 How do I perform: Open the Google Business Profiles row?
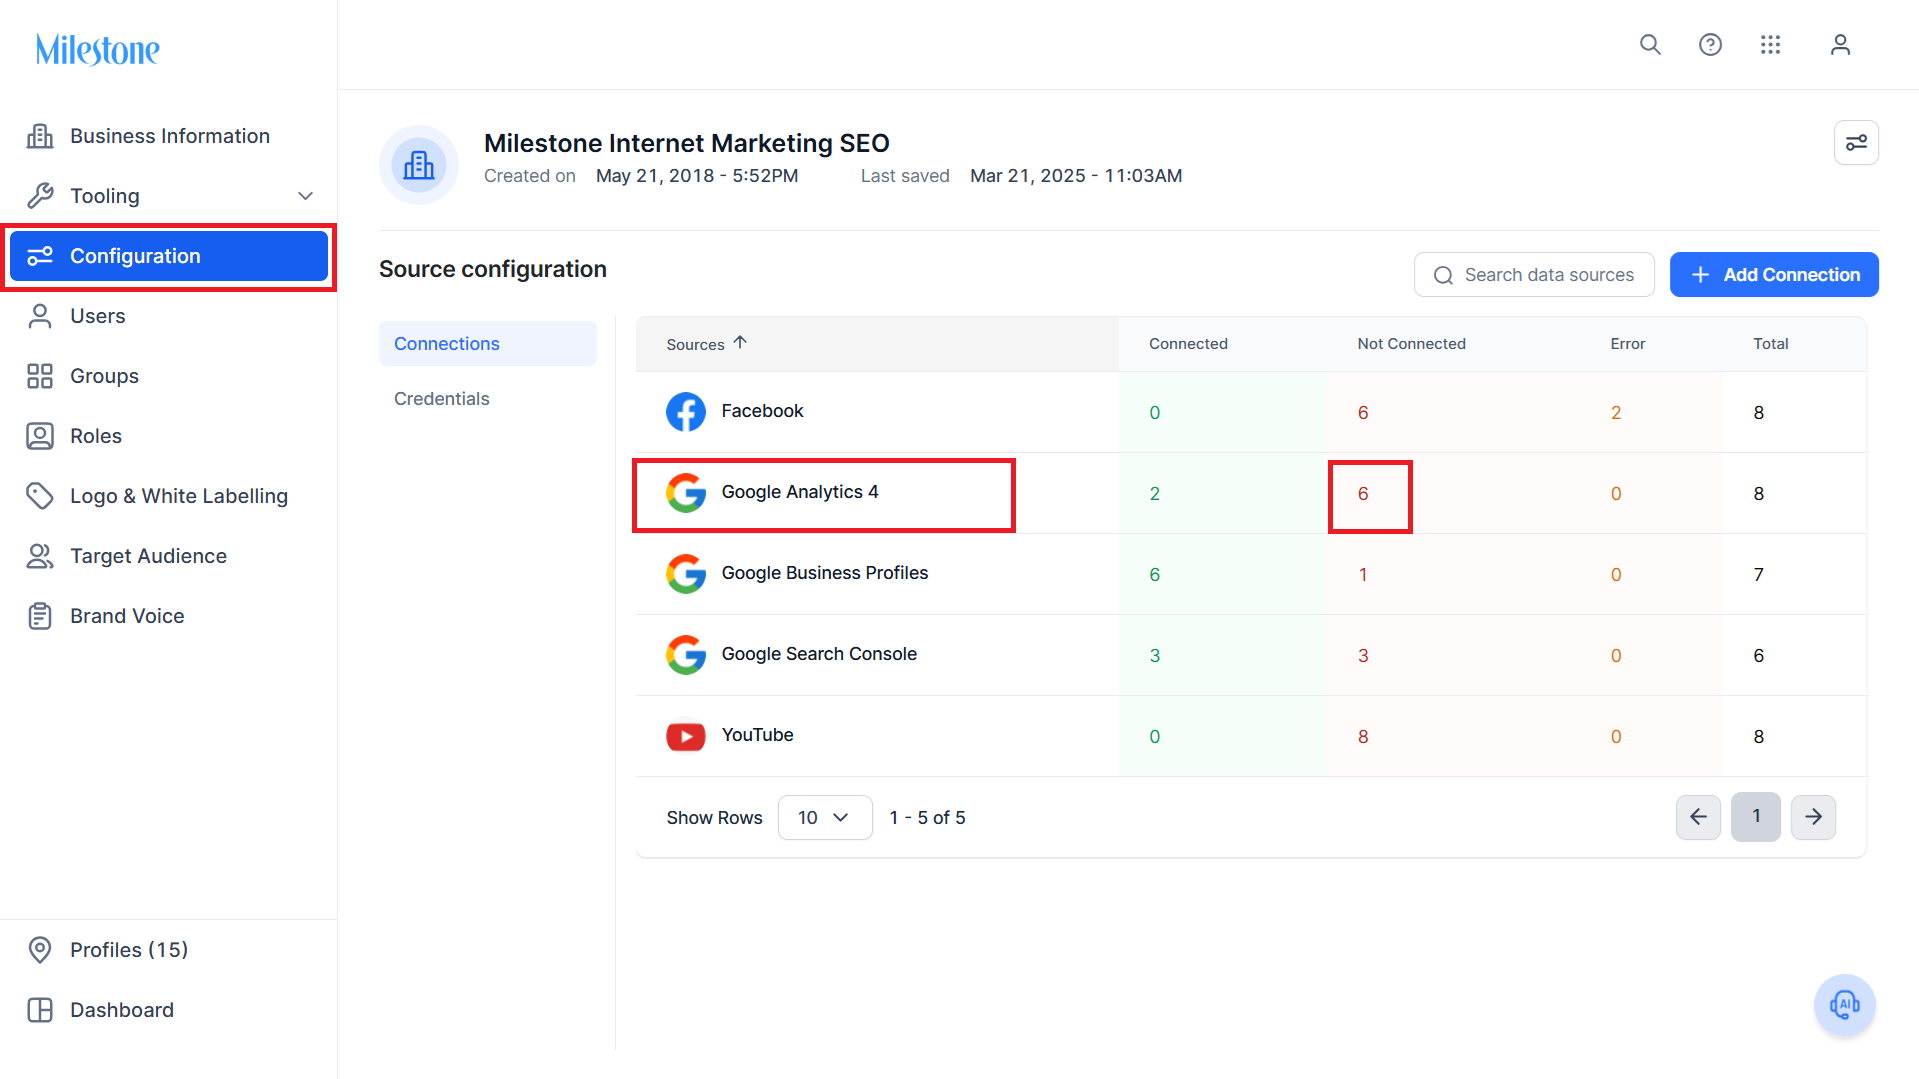point(1251,574)
